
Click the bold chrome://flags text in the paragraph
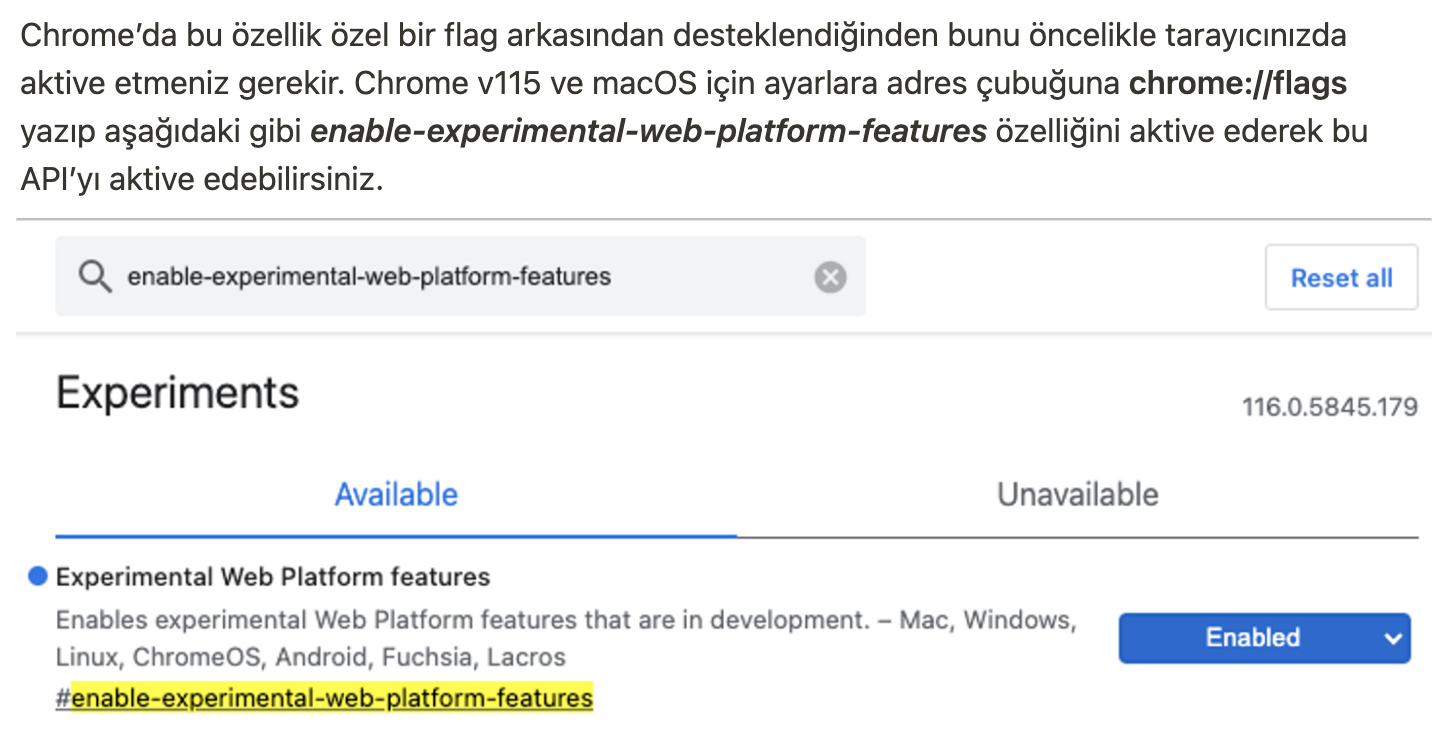(1238, 84)
